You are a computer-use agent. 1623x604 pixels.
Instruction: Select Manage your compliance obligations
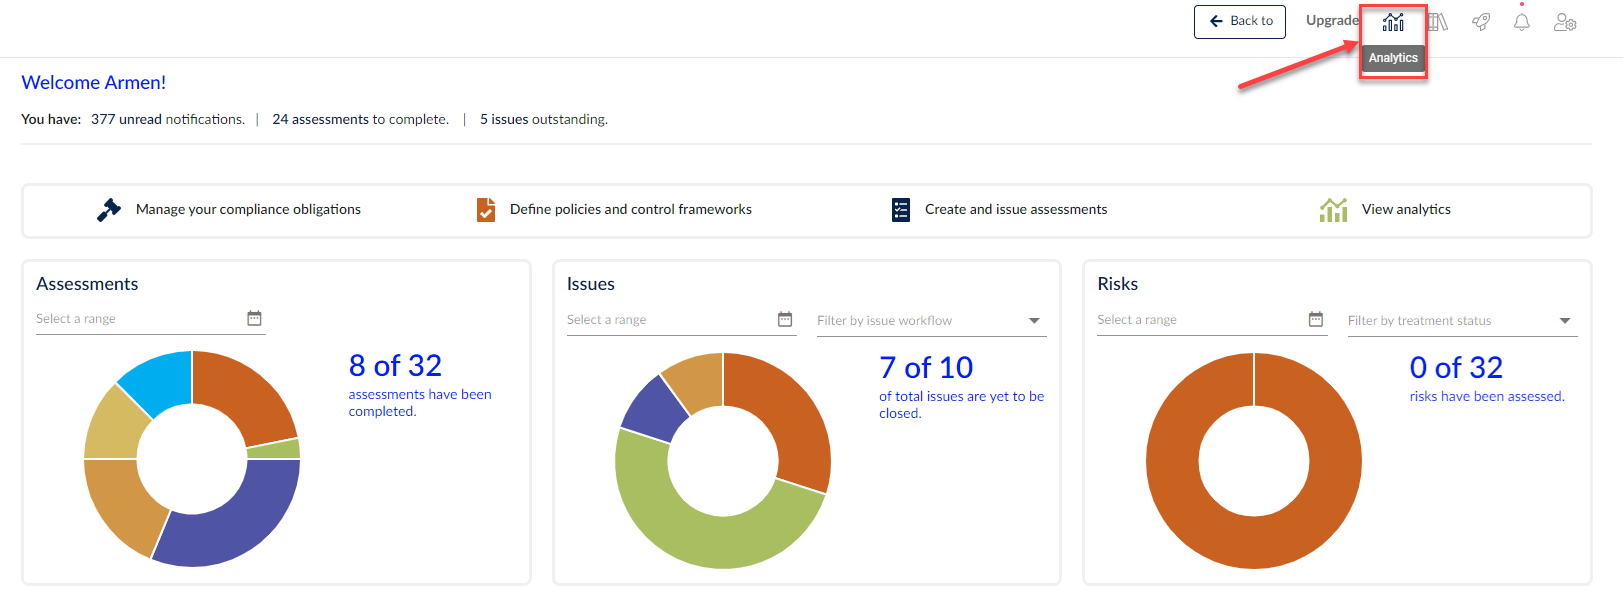click(x=248, y=210)
